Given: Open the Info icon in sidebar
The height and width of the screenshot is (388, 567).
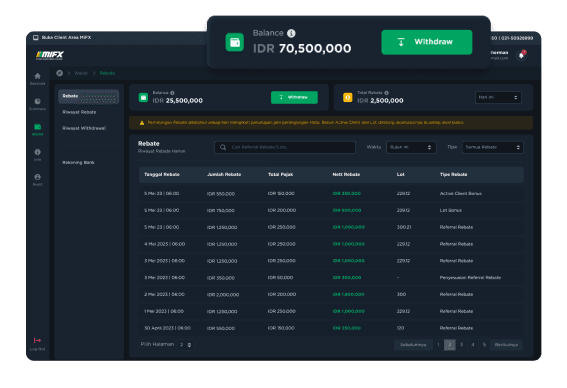Looking at the screenshot, I should click(x=38, y=152).
